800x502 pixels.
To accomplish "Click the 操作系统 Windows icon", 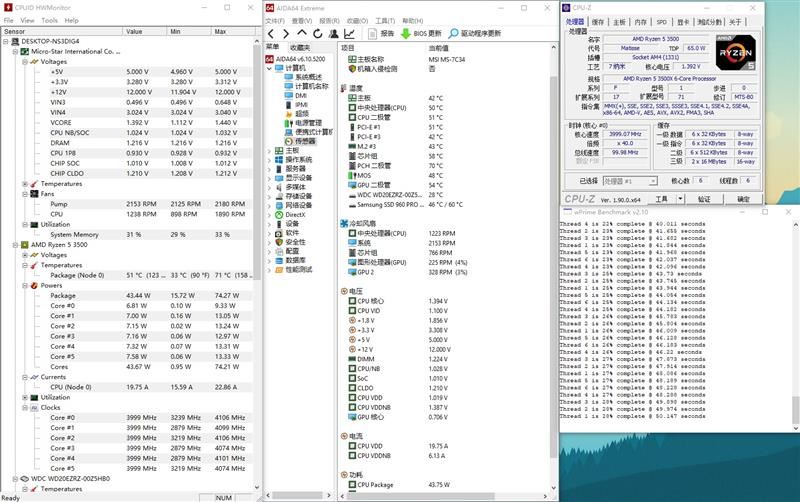I will (279, 160).
